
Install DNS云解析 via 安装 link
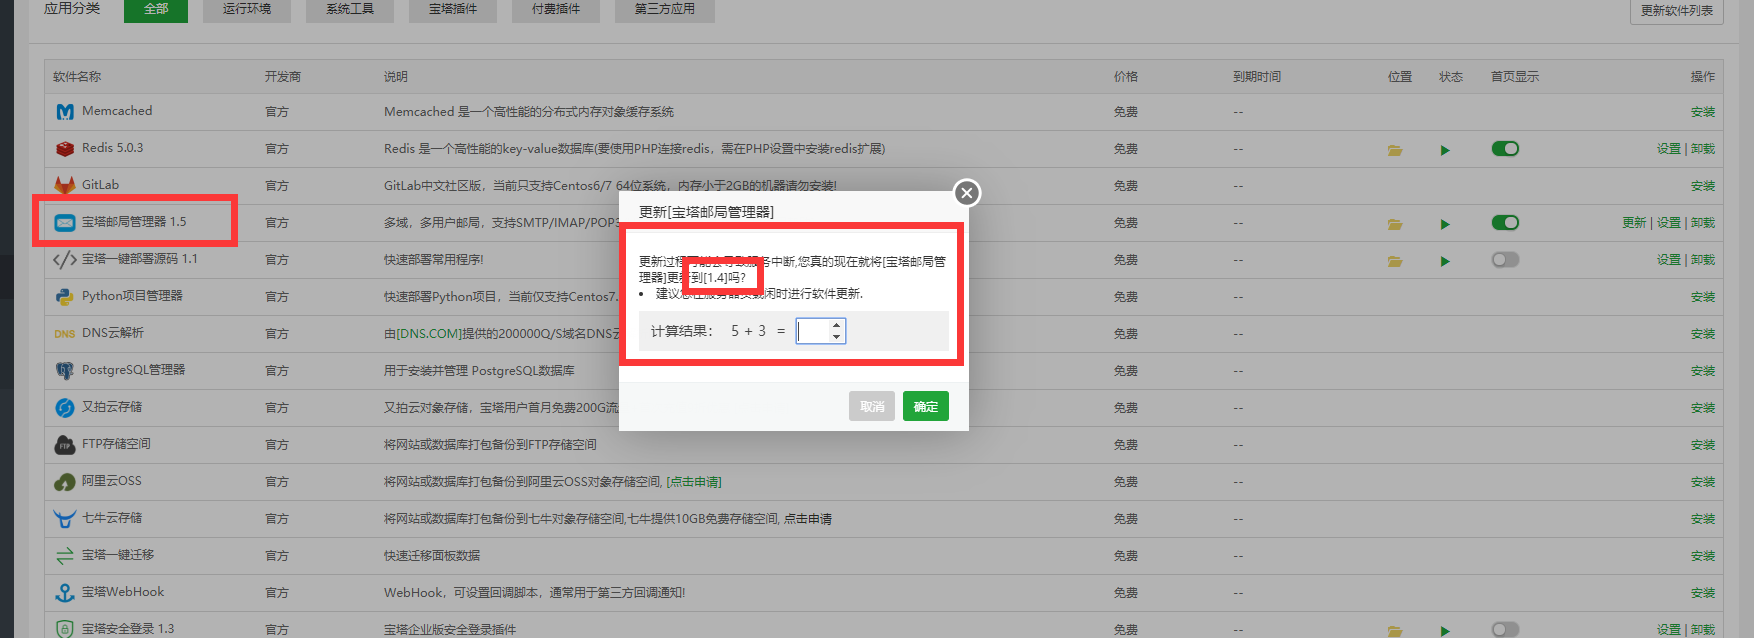[x=1703, y=334]
